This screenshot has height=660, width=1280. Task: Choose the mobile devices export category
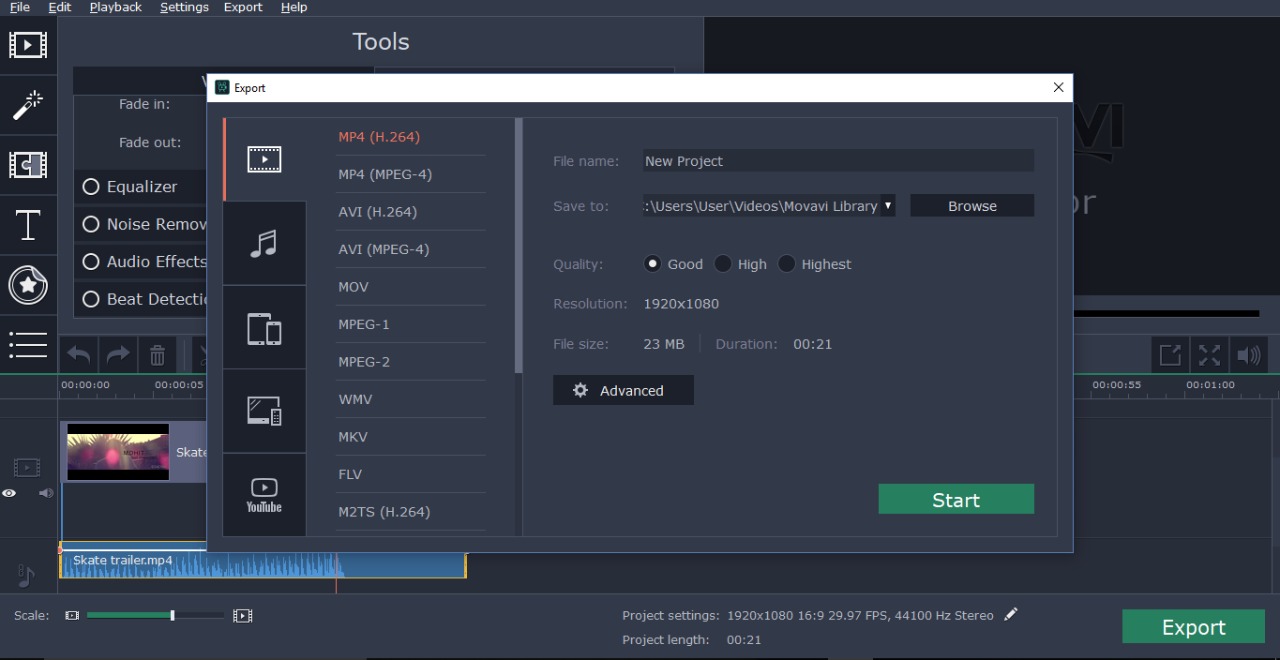(264, 327)
